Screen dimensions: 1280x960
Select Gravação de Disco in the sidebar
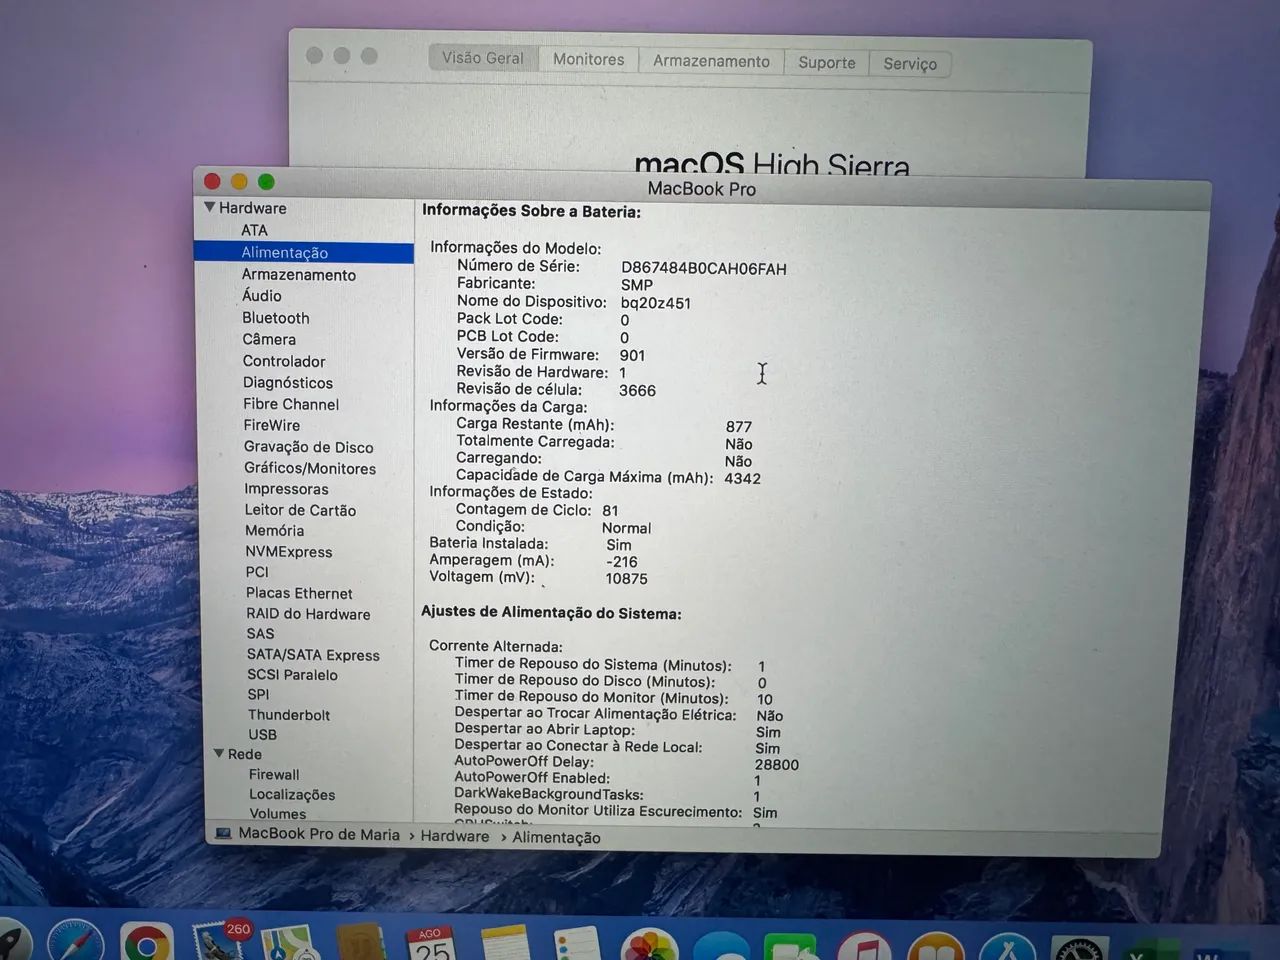click(x=309, y=447)
